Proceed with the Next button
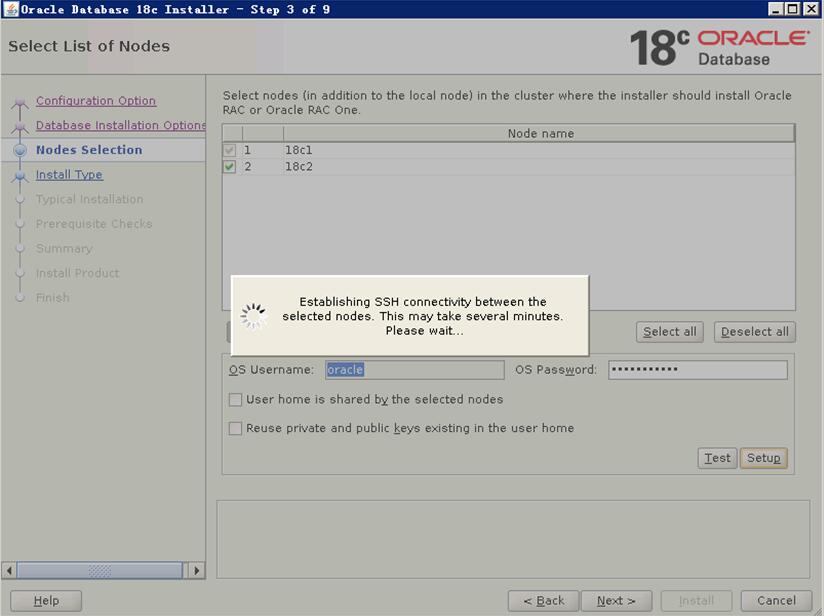The width and height of the screenshot is (824, 616). coord(616,601)
